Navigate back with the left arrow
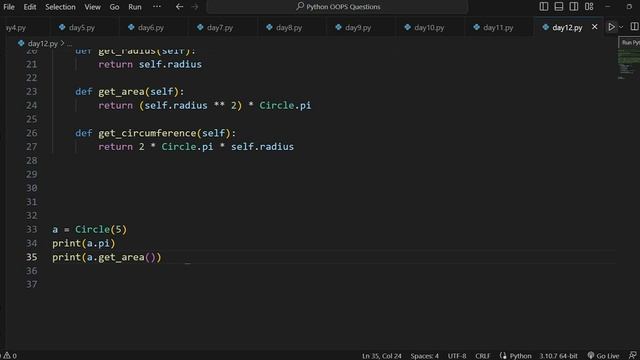 (x=179, y=7)
